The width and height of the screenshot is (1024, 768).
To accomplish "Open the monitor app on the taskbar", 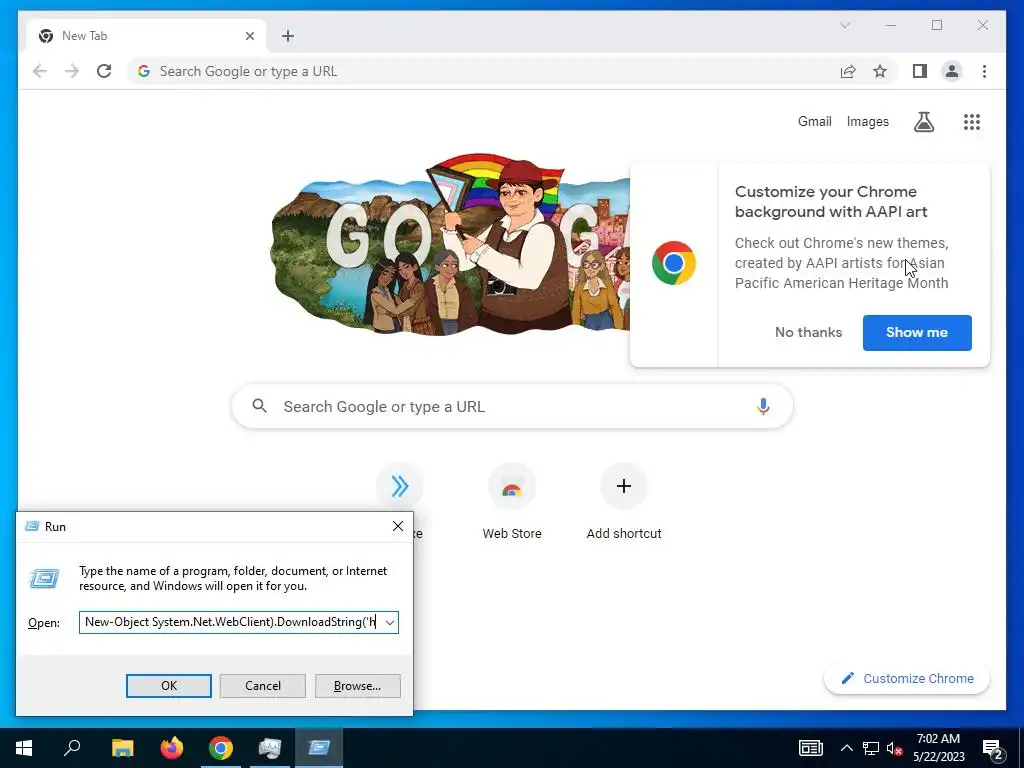I will pos(270,748).
